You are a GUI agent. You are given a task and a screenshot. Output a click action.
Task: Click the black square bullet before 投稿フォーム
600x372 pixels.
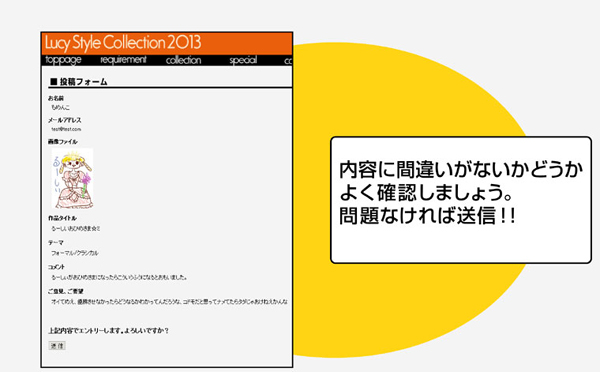click(54, 82)
